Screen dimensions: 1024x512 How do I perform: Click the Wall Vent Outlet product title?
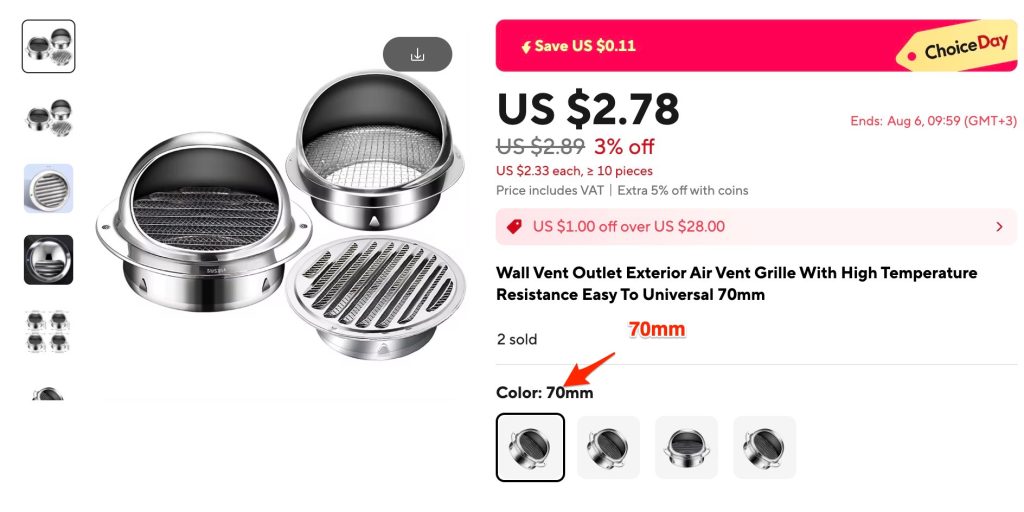737,283
